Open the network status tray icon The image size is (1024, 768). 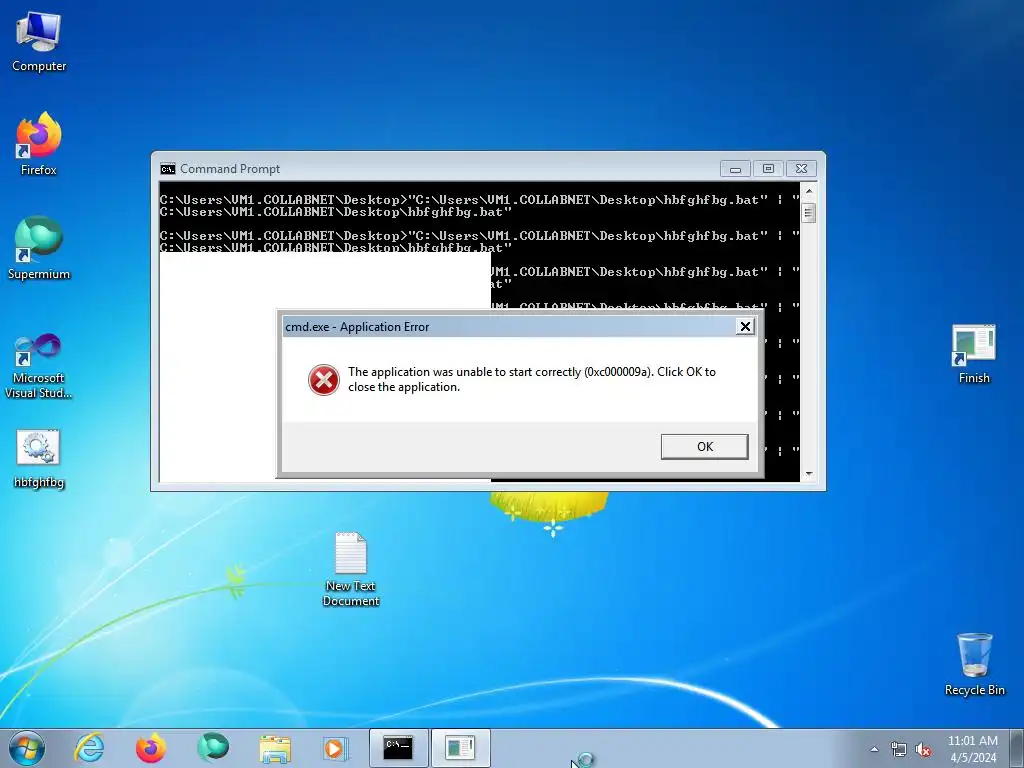point(899,750)
